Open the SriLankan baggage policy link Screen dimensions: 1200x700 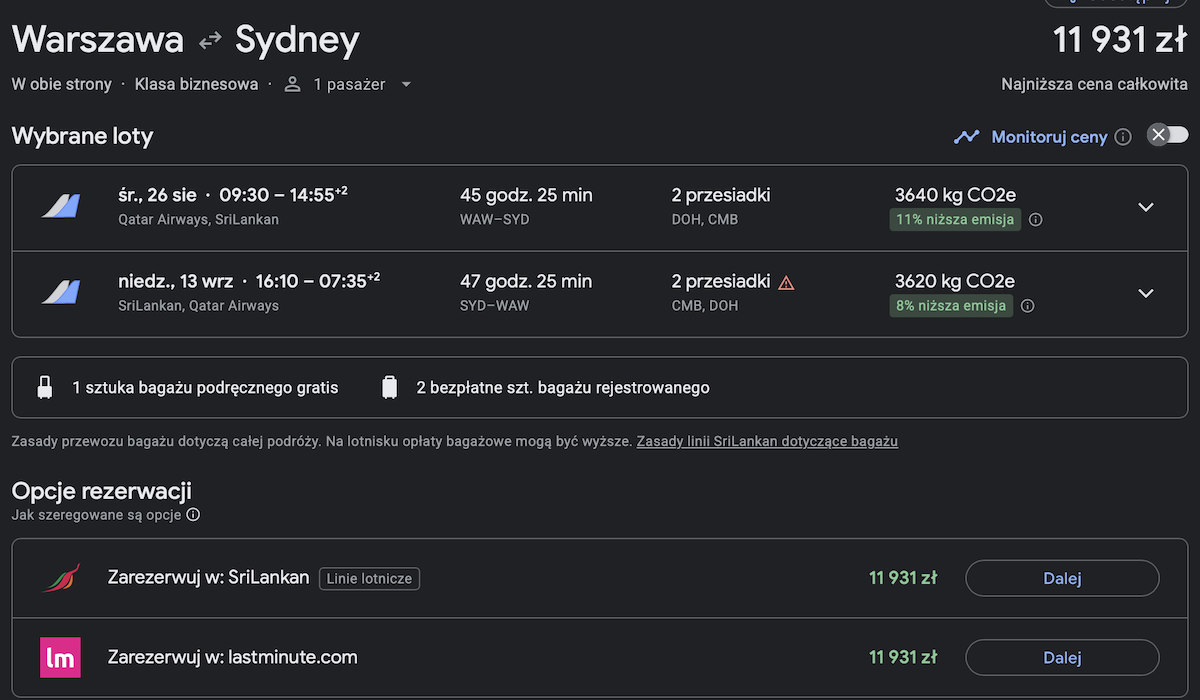(767, 441)
